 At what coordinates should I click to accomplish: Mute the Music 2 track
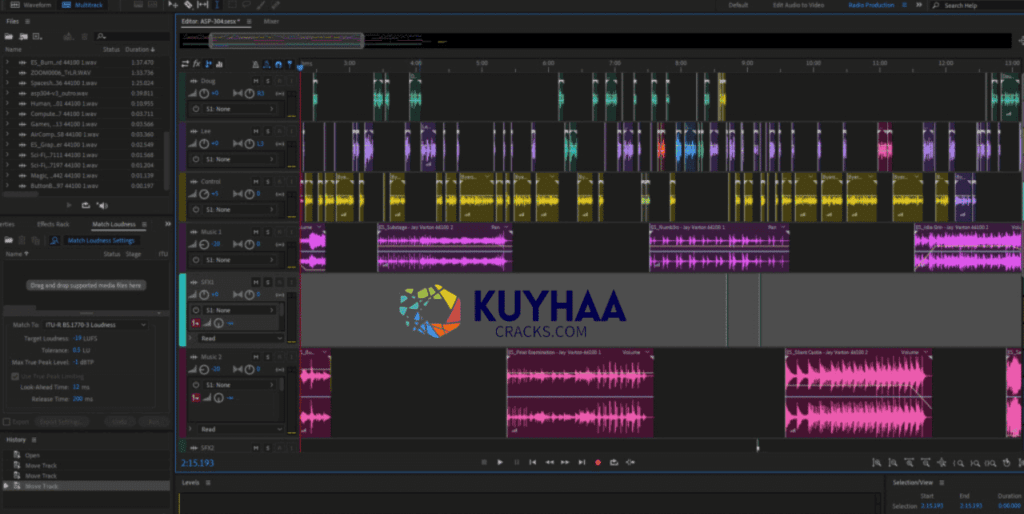coord(256,357)
